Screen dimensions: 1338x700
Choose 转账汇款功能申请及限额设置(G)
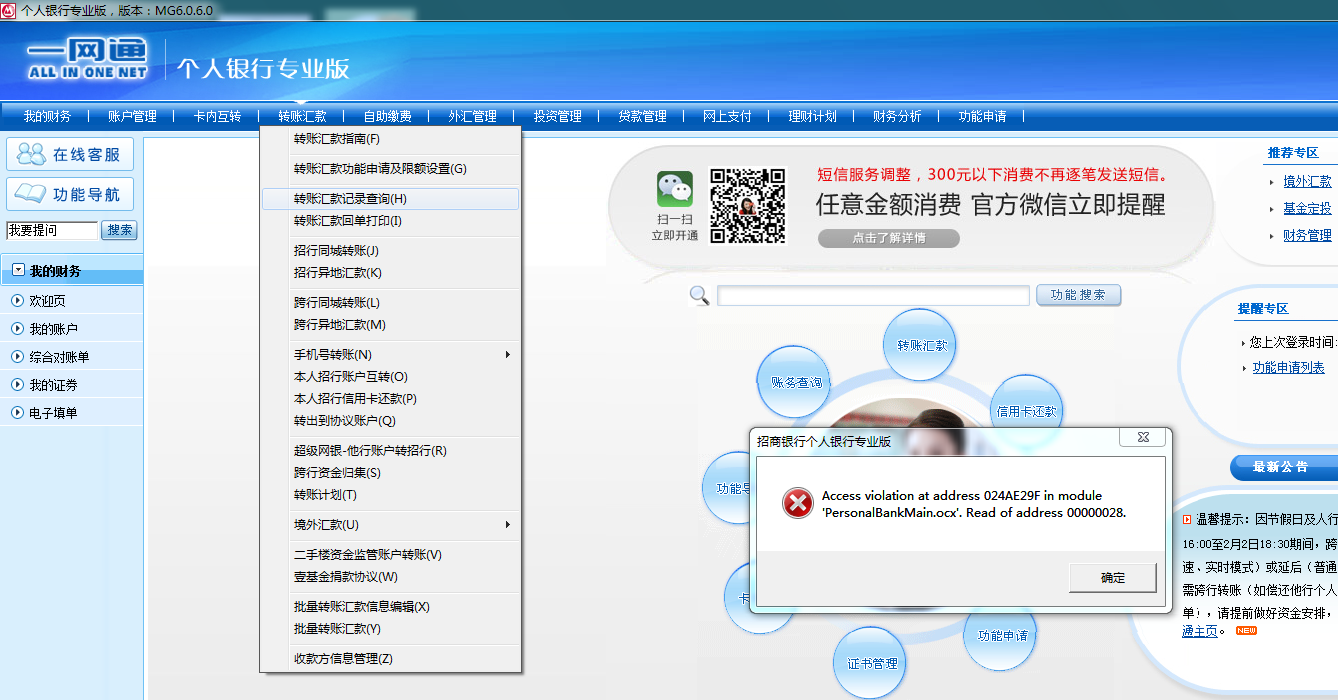tap(390, 169)
